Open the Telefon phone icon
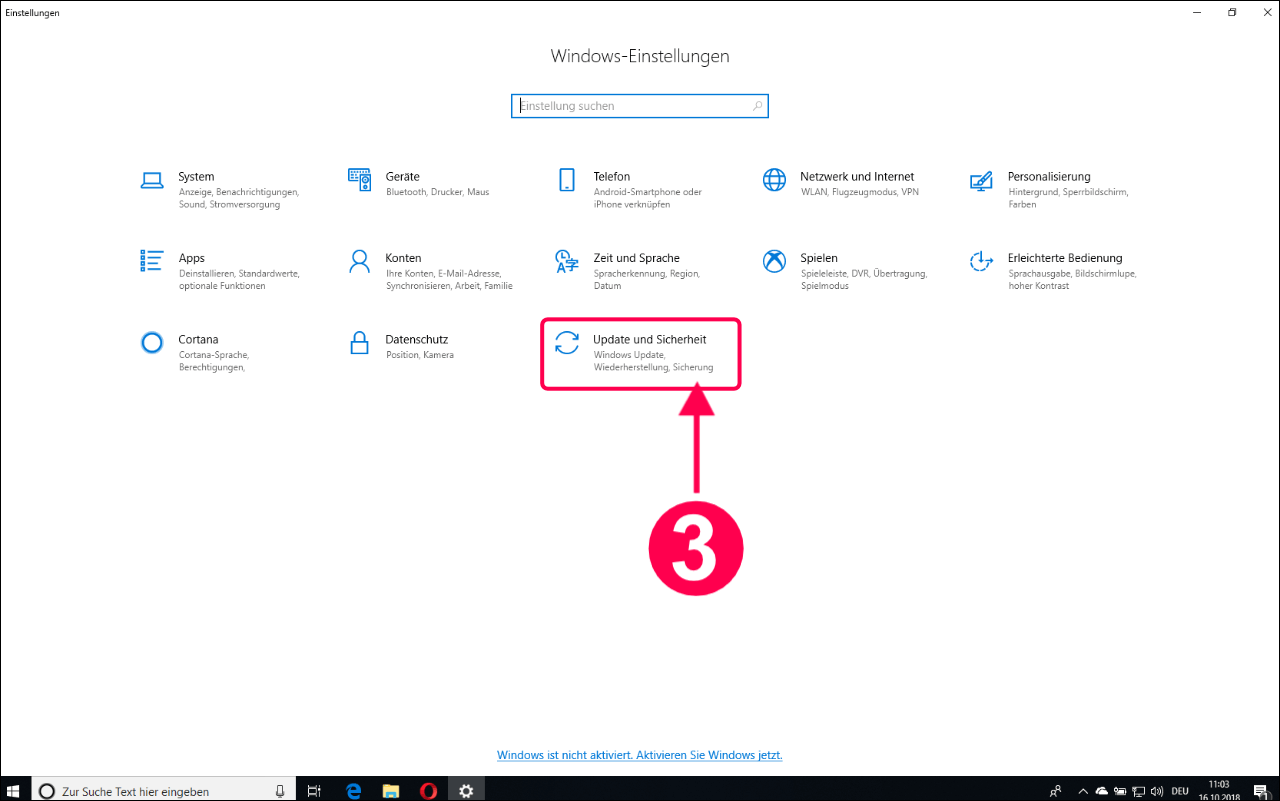The width and height of the screenshot is (1280, 801). [567, 180]
